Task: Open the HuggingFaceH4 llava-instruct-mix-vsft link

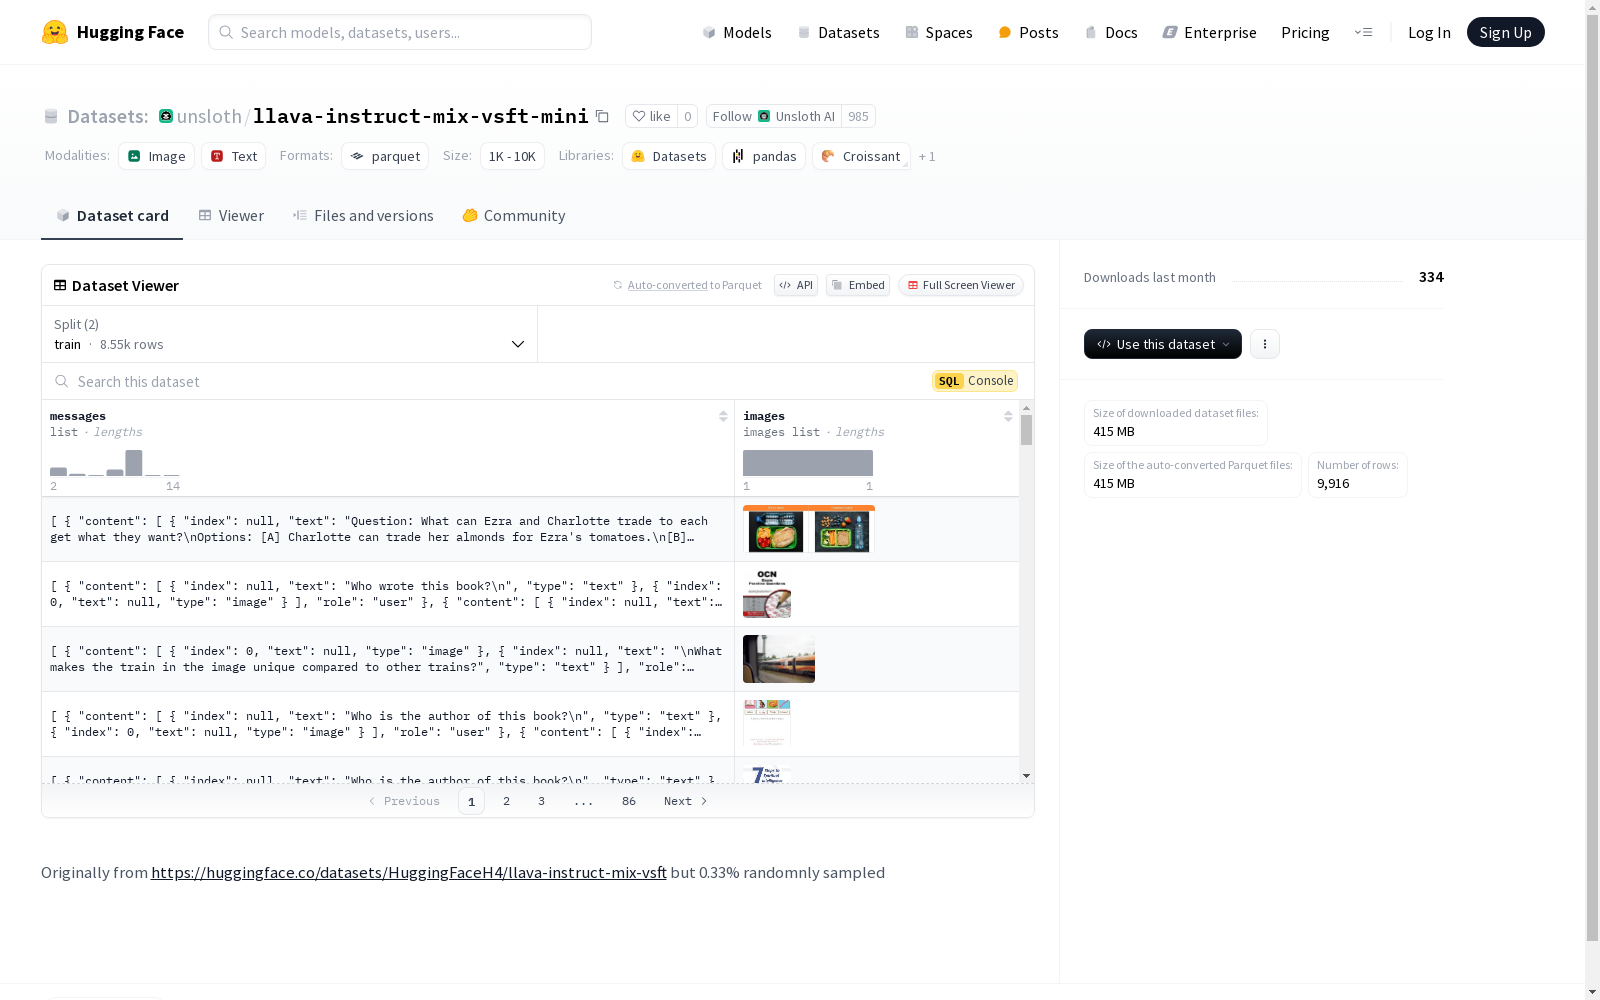Action: pos(409,872)
